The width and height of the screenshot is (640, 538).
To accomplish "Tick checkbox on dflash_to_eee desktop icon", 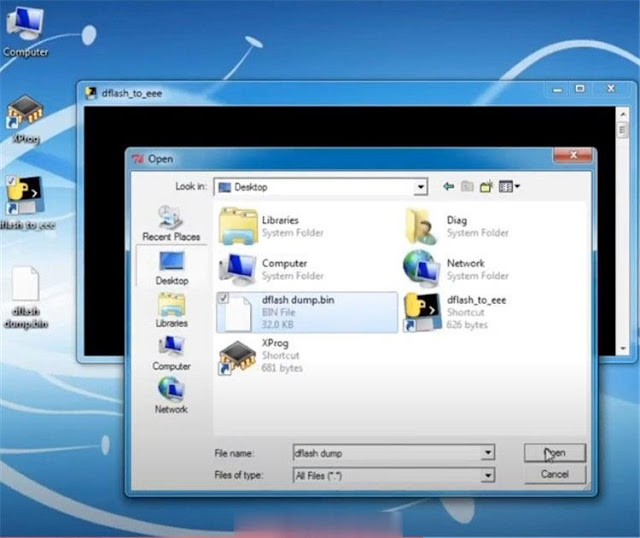I will pyautogui.click(x=11, y=181).
